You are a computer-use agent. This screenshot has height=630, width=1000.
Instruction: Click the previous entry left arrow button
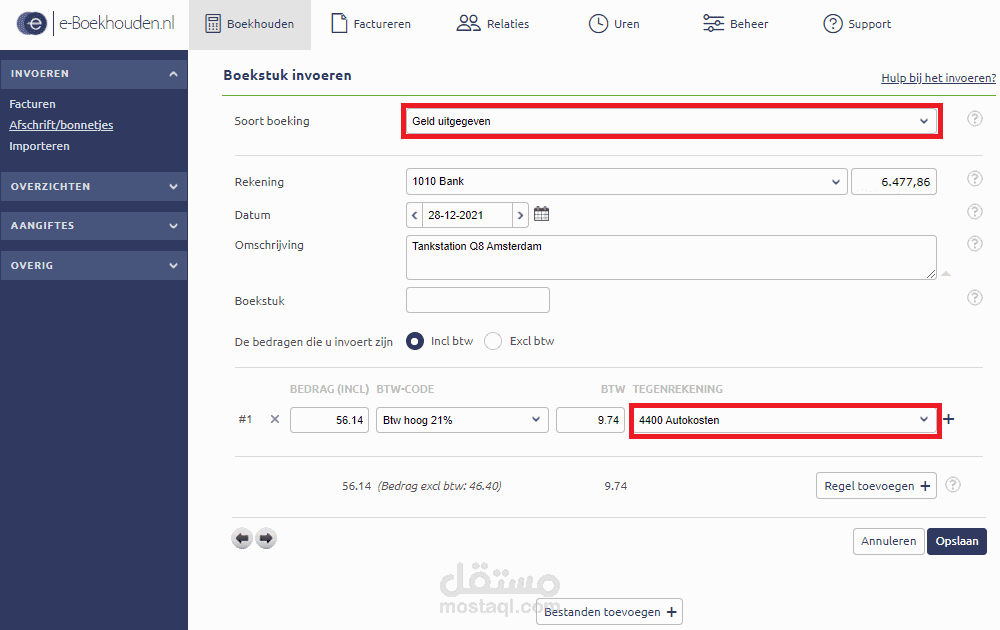pyautogui.click(x=242, y=539)
